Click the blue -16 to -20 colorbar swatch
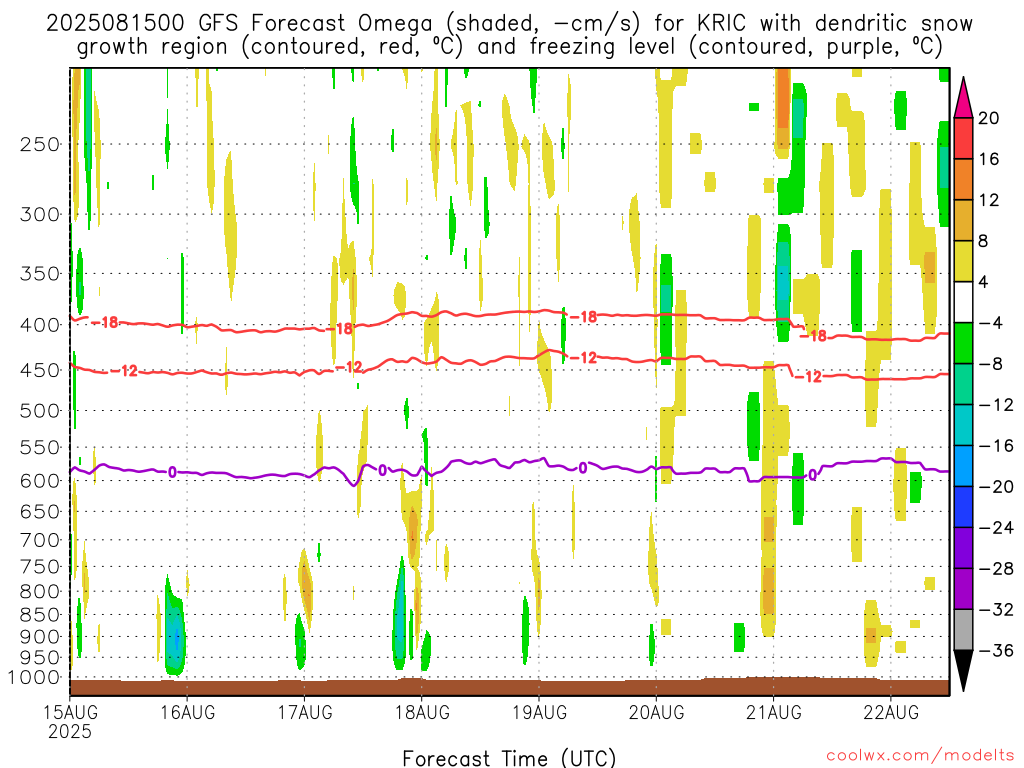Viewport: 1024px width, 768px height. tap(963, 466)
